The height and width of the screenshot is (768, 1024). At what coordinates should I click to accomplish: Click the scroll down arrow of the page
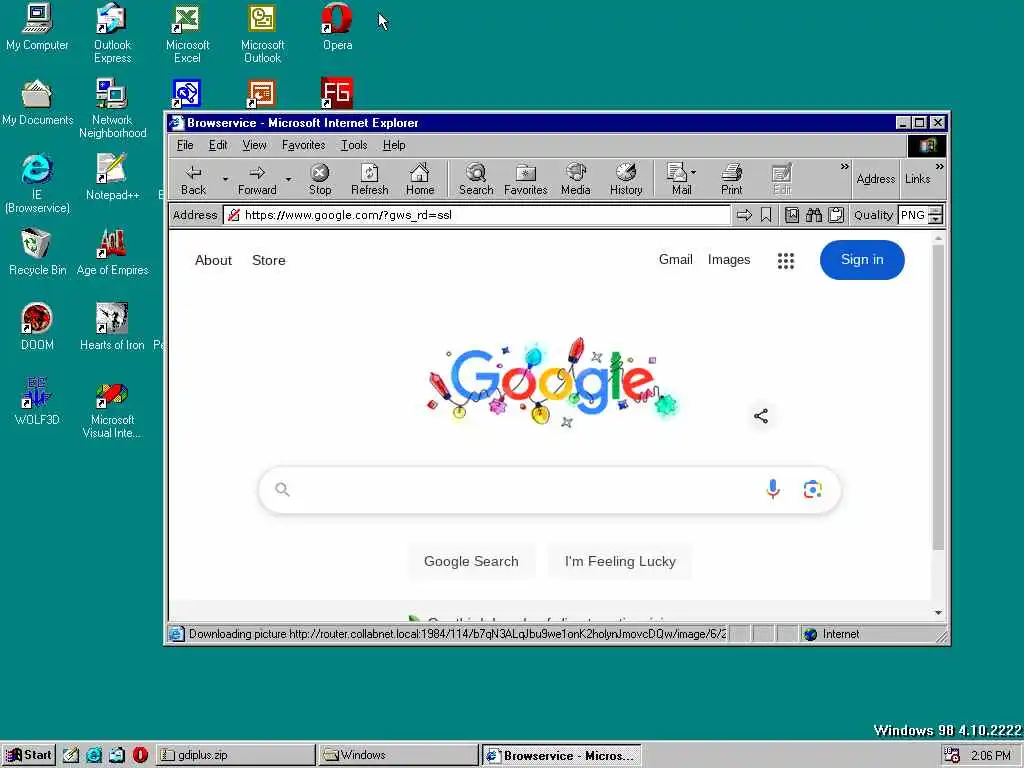[x=938, y=613]
